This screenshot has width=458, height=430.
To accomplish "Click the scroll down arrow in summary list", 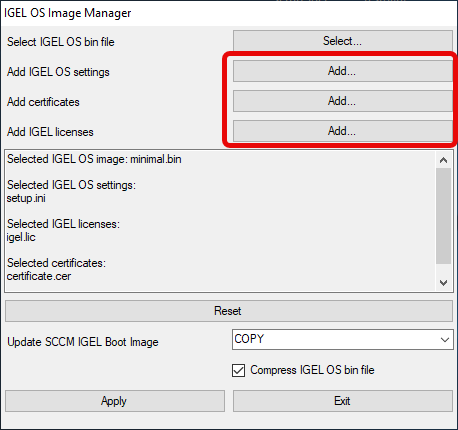I will pos(443,283).
